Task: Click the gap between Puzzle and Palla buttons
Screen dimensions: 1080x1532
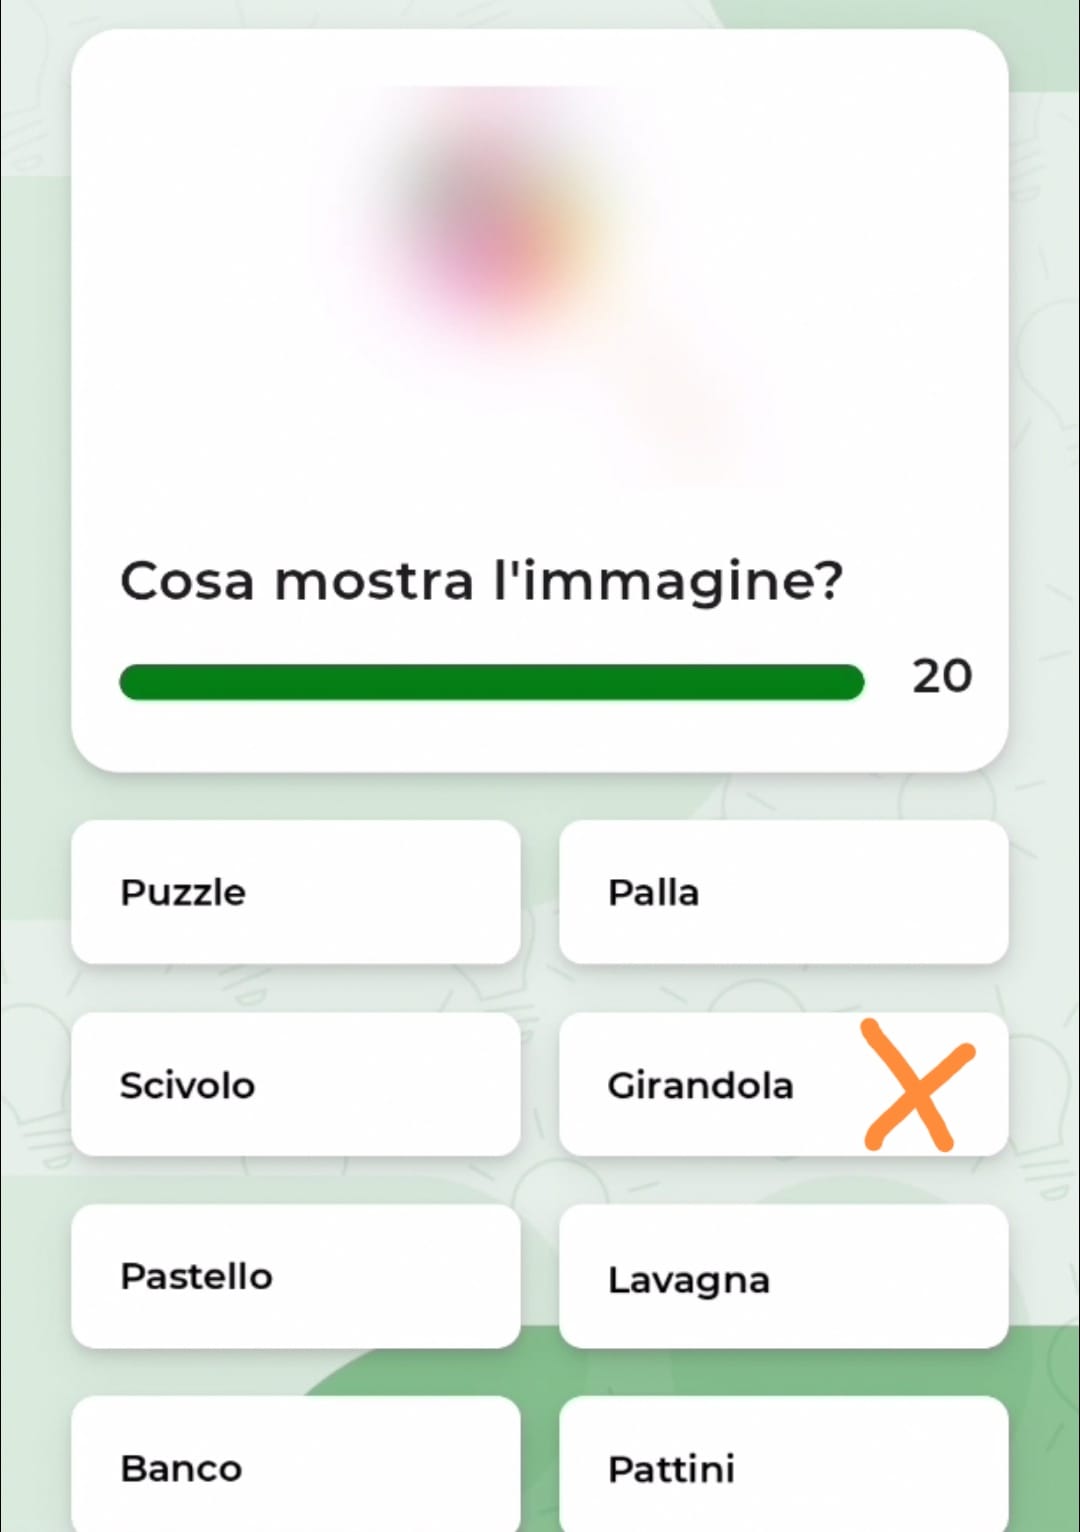Action: [540, 892]
